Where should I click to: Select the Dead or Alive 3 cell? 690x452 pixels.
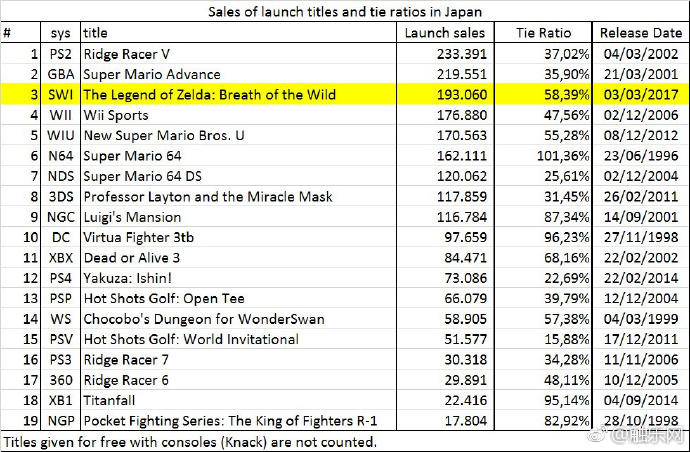tap(239, 257)
